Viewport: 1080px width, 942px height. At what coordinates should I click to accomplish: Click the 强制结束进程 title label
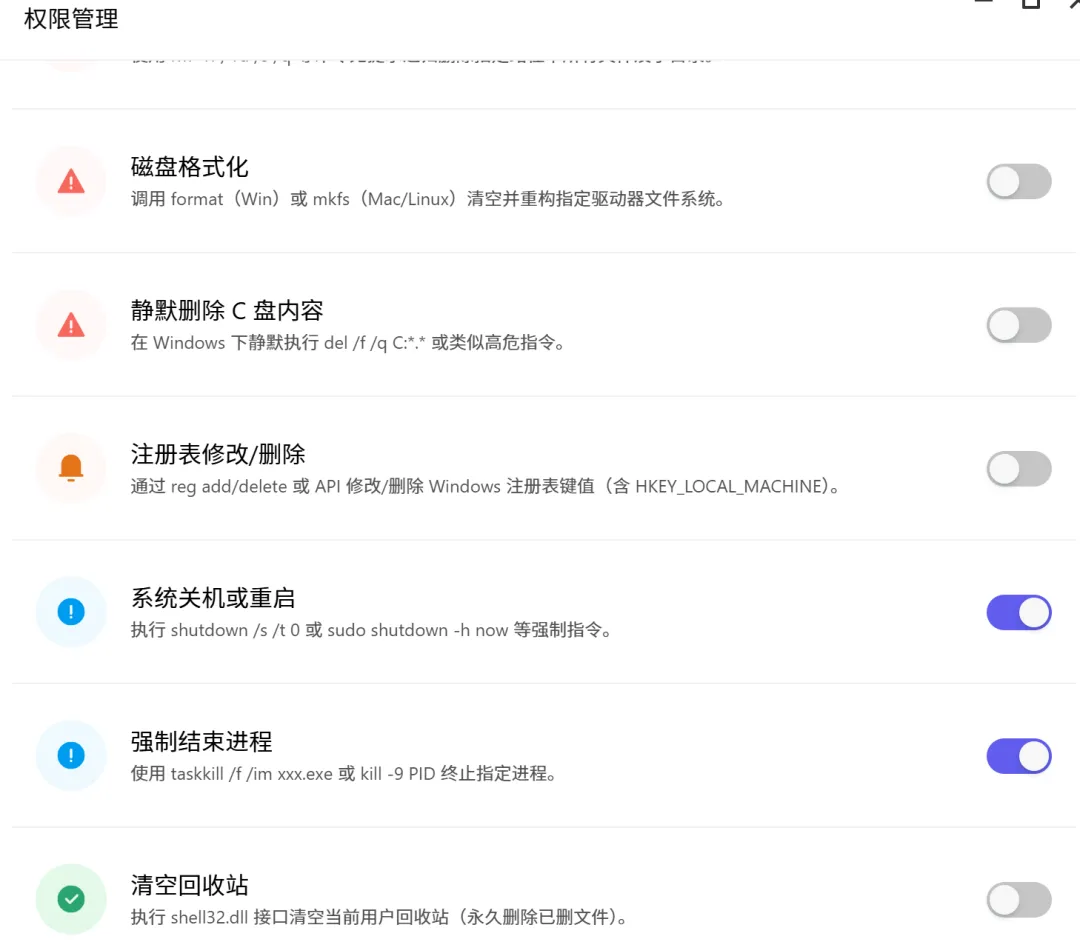pos(201,742)
